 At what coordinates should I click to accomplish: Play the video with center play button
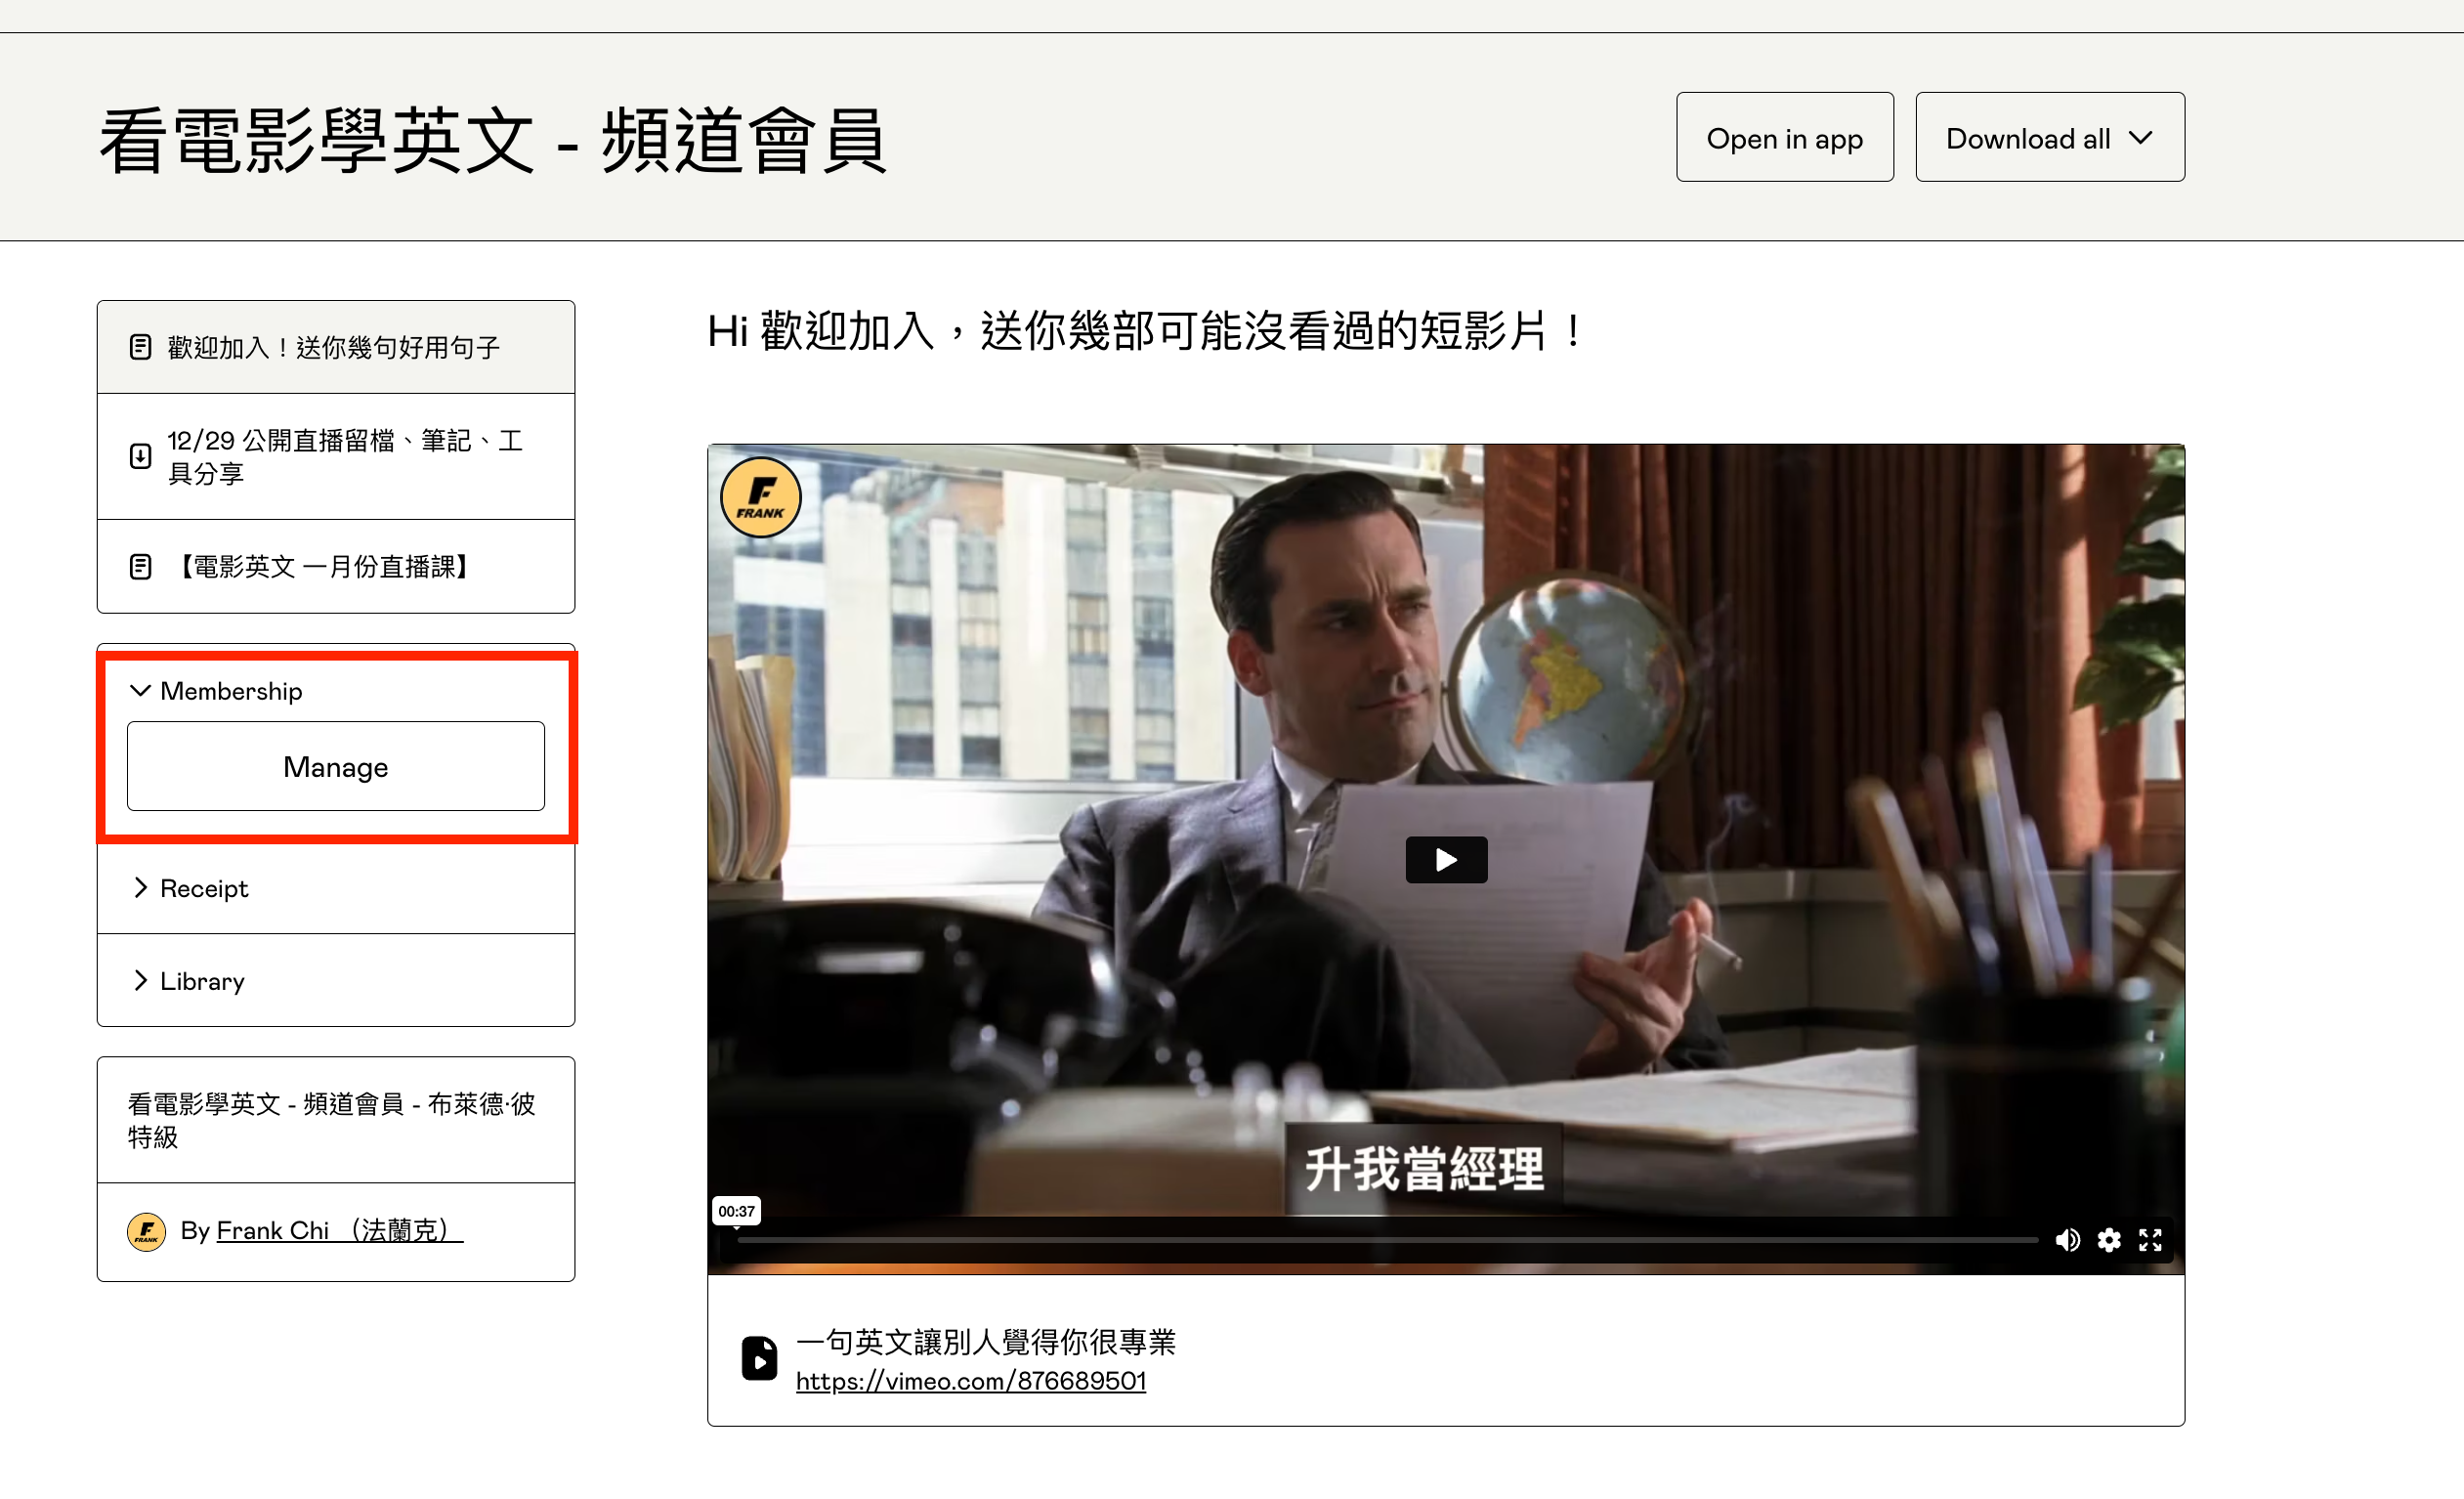[1445, 859]
